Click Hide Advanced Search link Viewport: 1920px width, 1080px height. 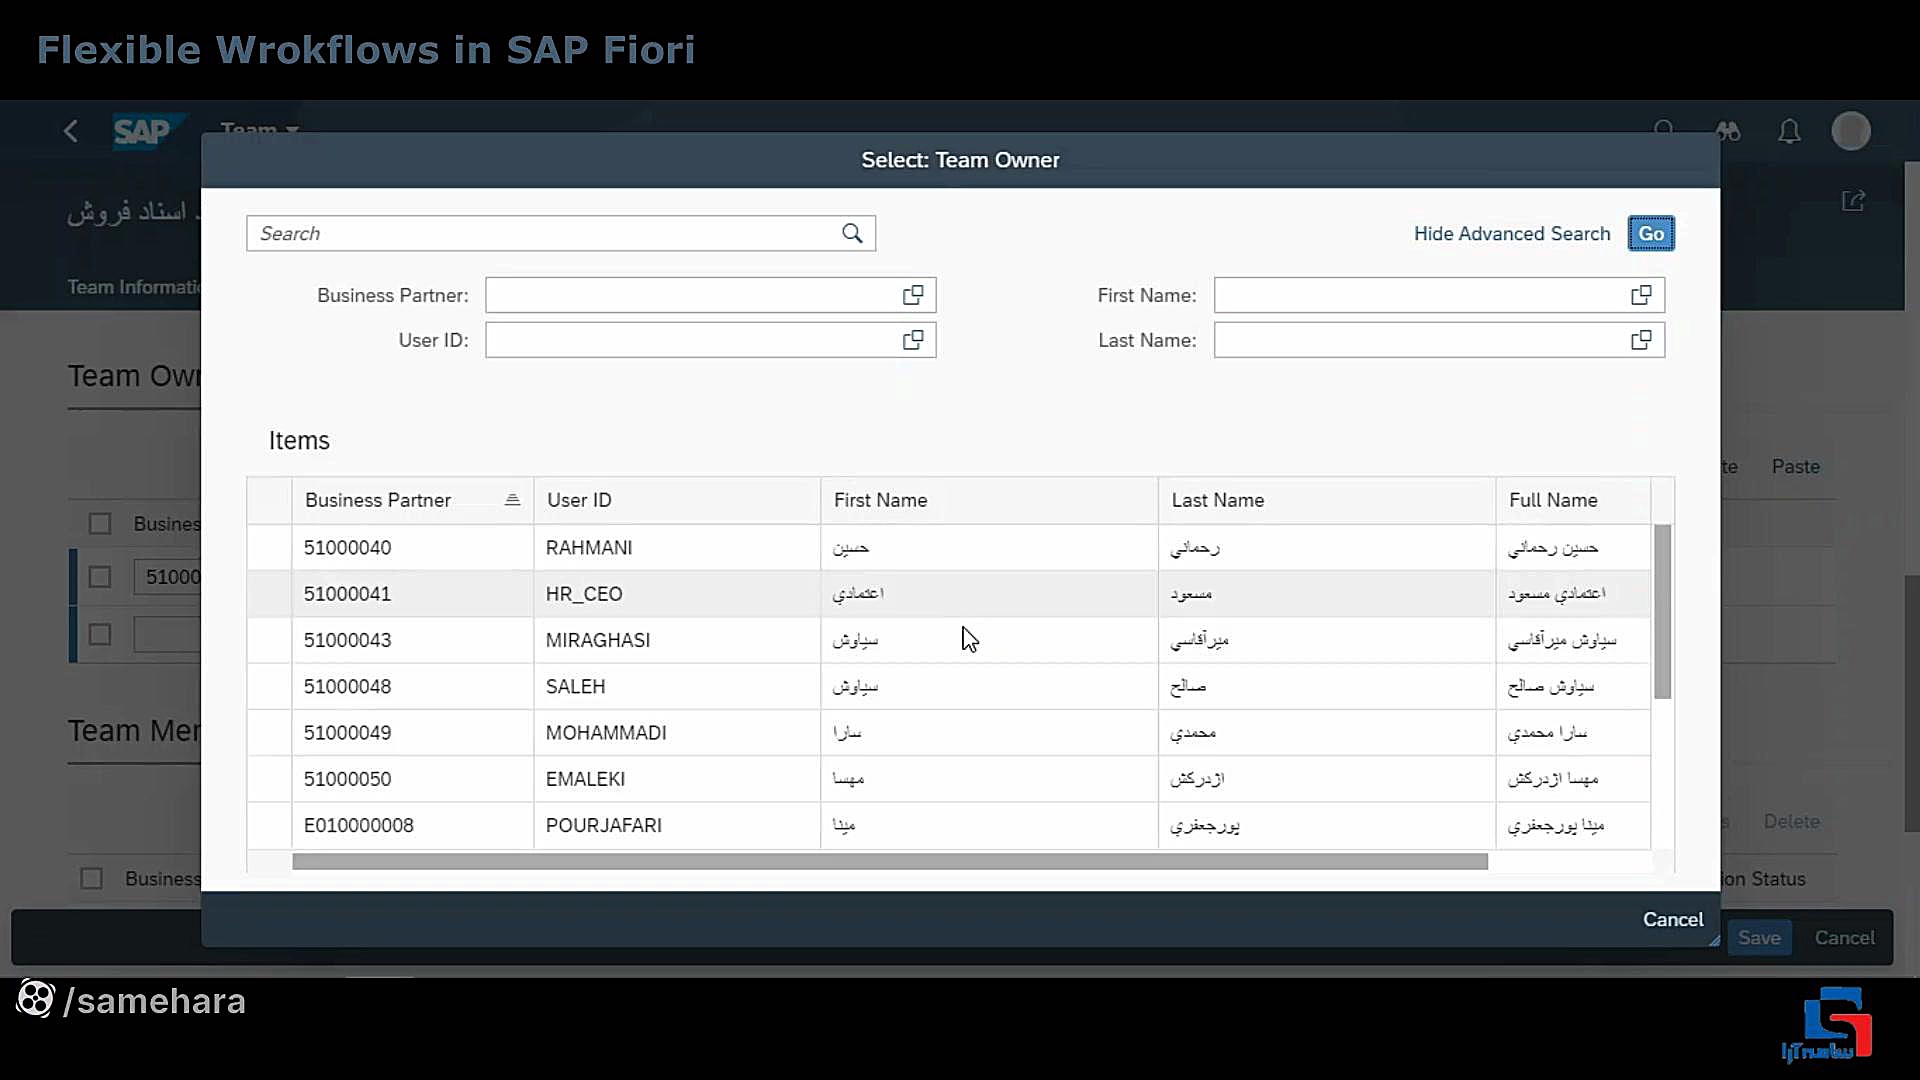(x=1512, y=234)
